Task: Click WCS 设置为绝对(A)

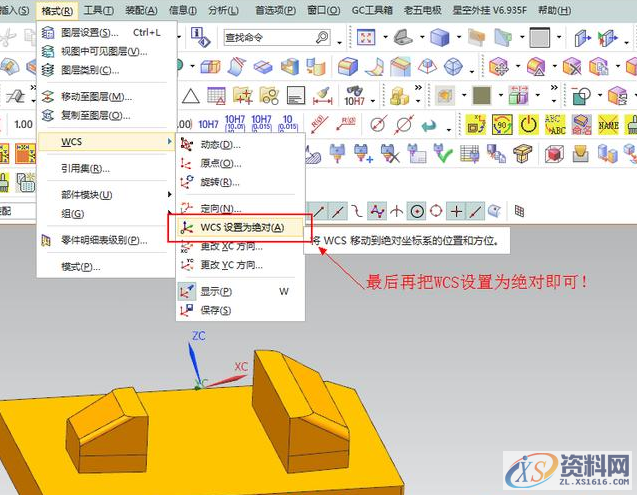Action: (x=240, y=228)
